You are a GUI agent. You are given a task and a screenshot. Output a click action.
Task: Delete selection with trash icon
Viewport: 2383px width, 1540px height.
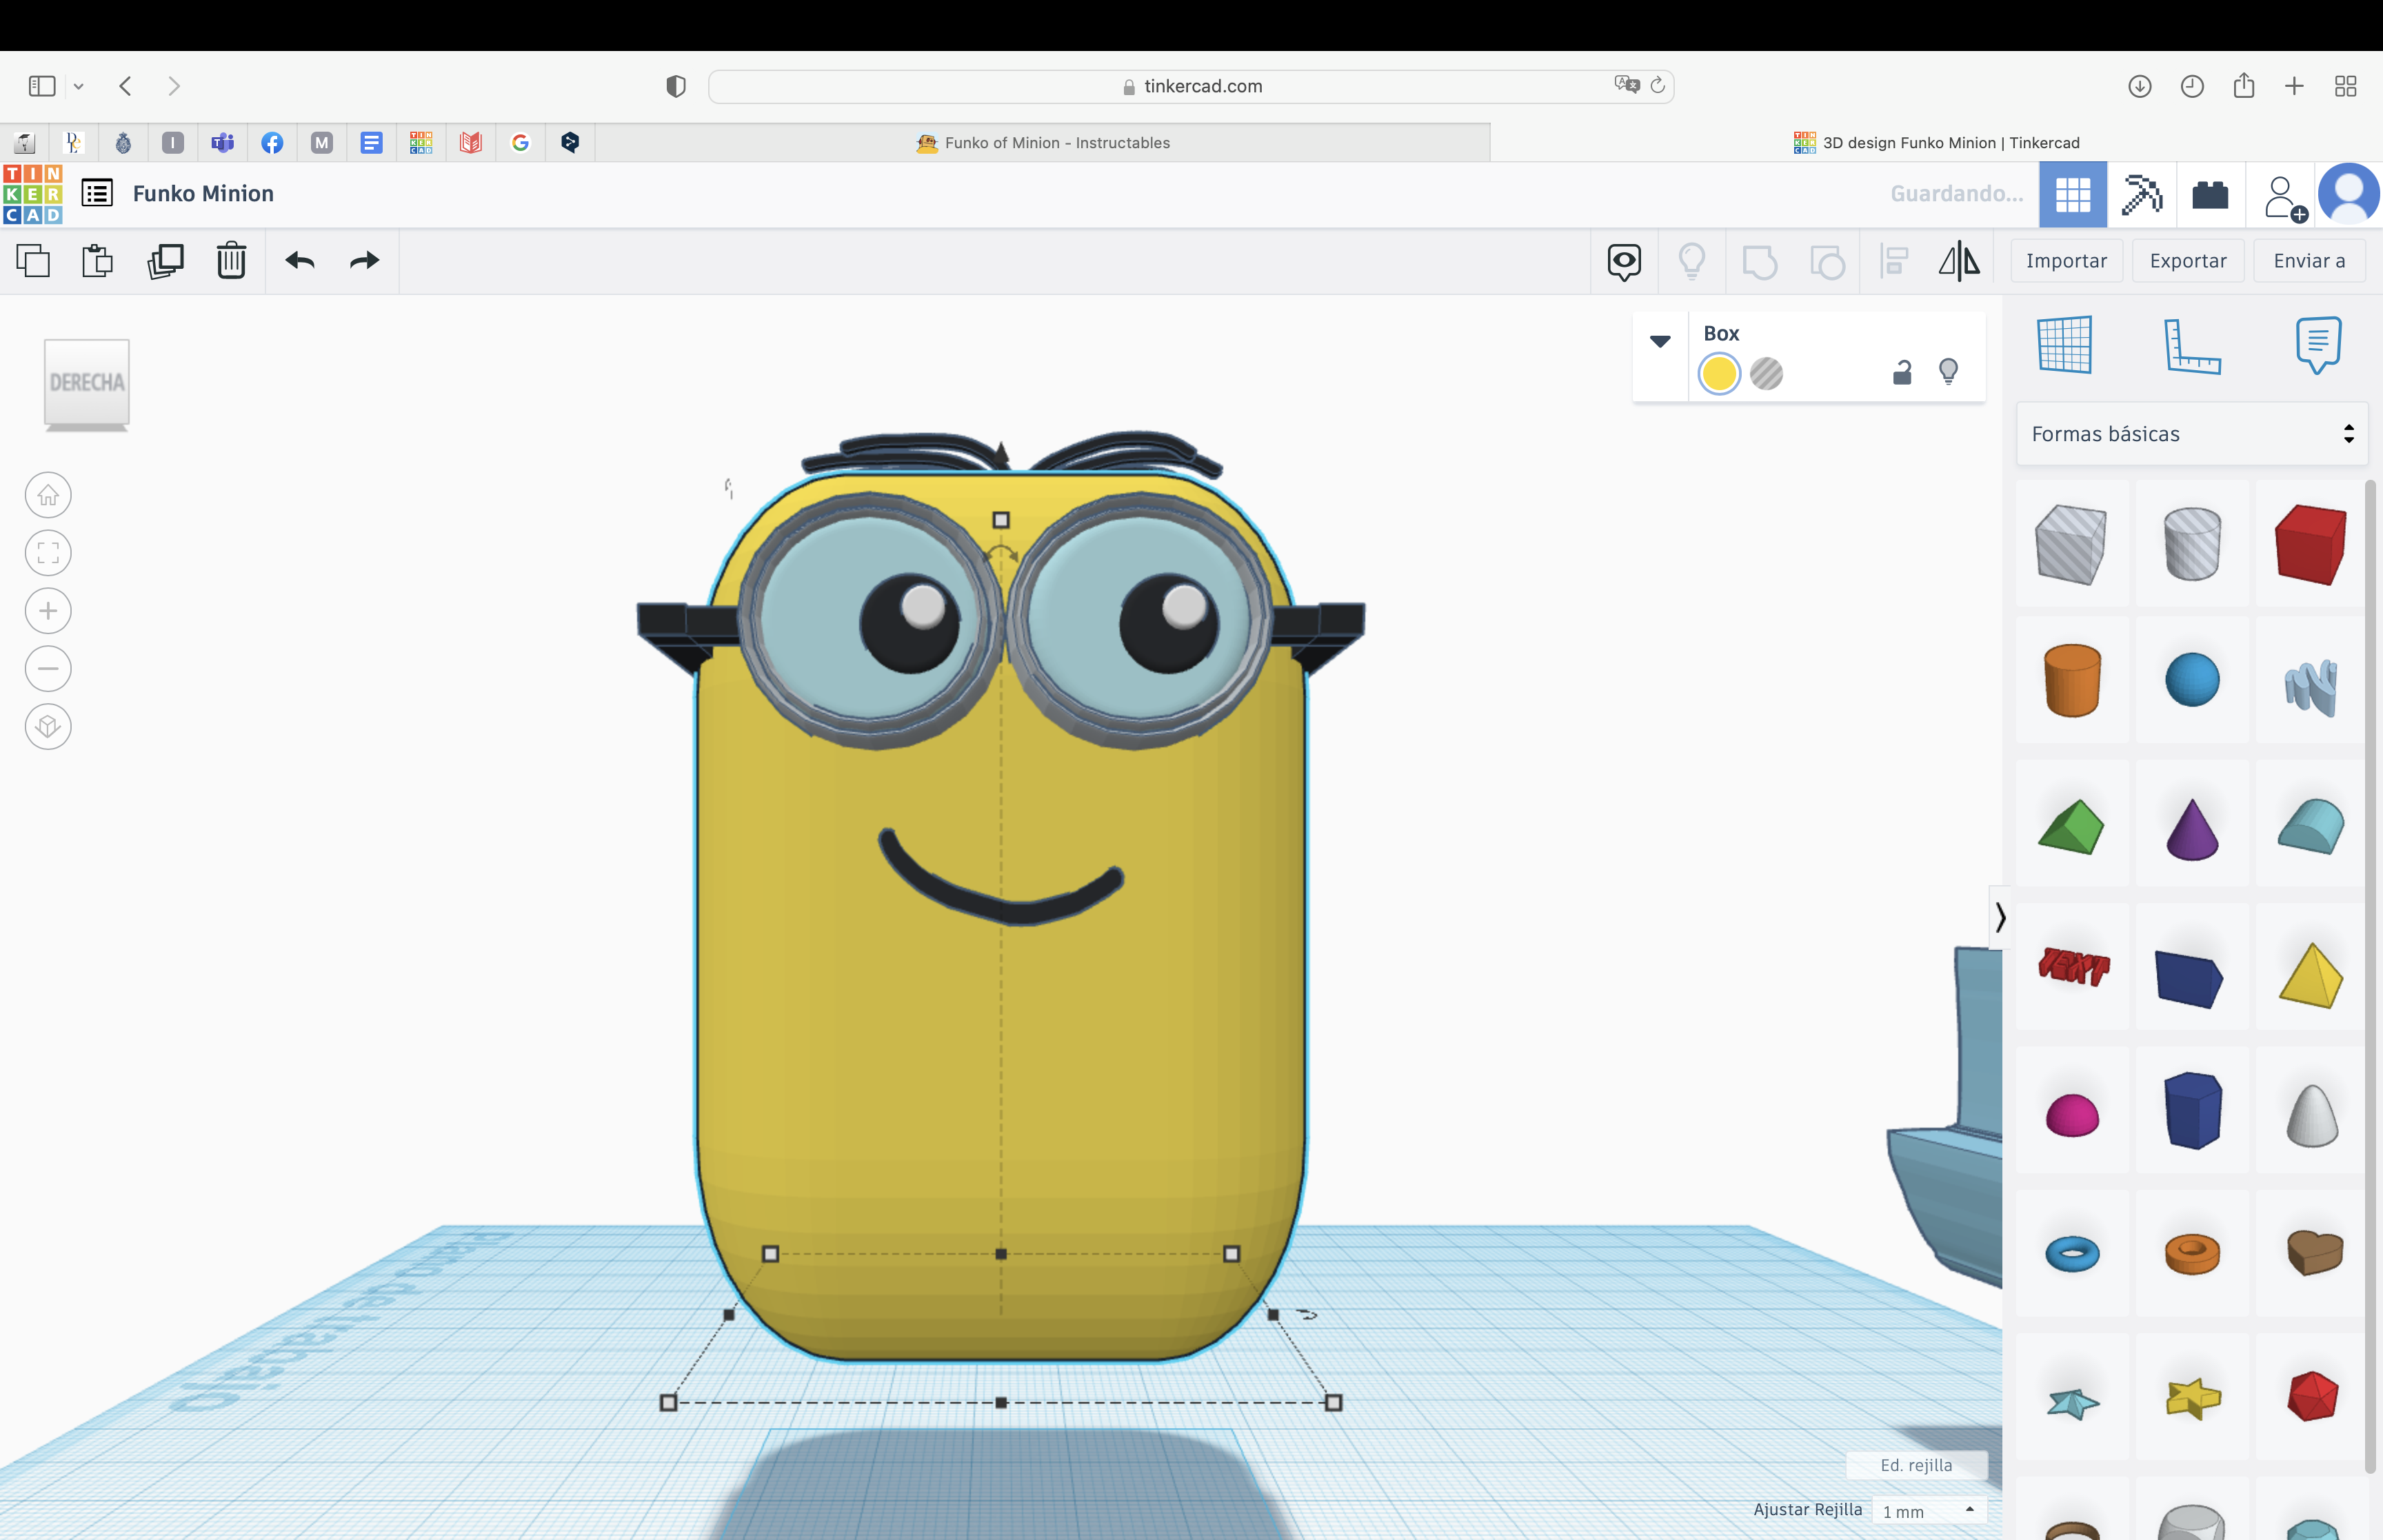pos(231,261)
